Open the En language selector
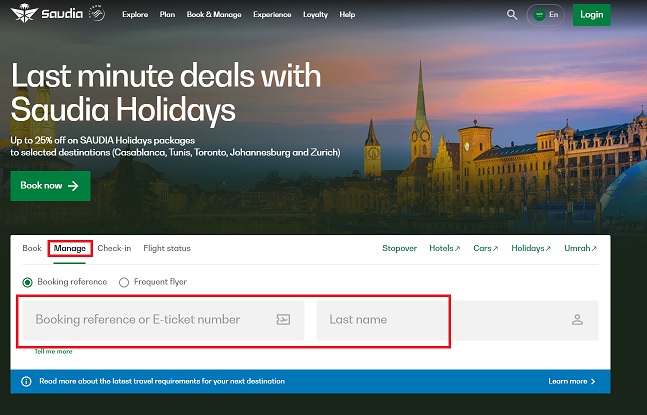The height and width of the screenshot is (415, 647). 545,15
